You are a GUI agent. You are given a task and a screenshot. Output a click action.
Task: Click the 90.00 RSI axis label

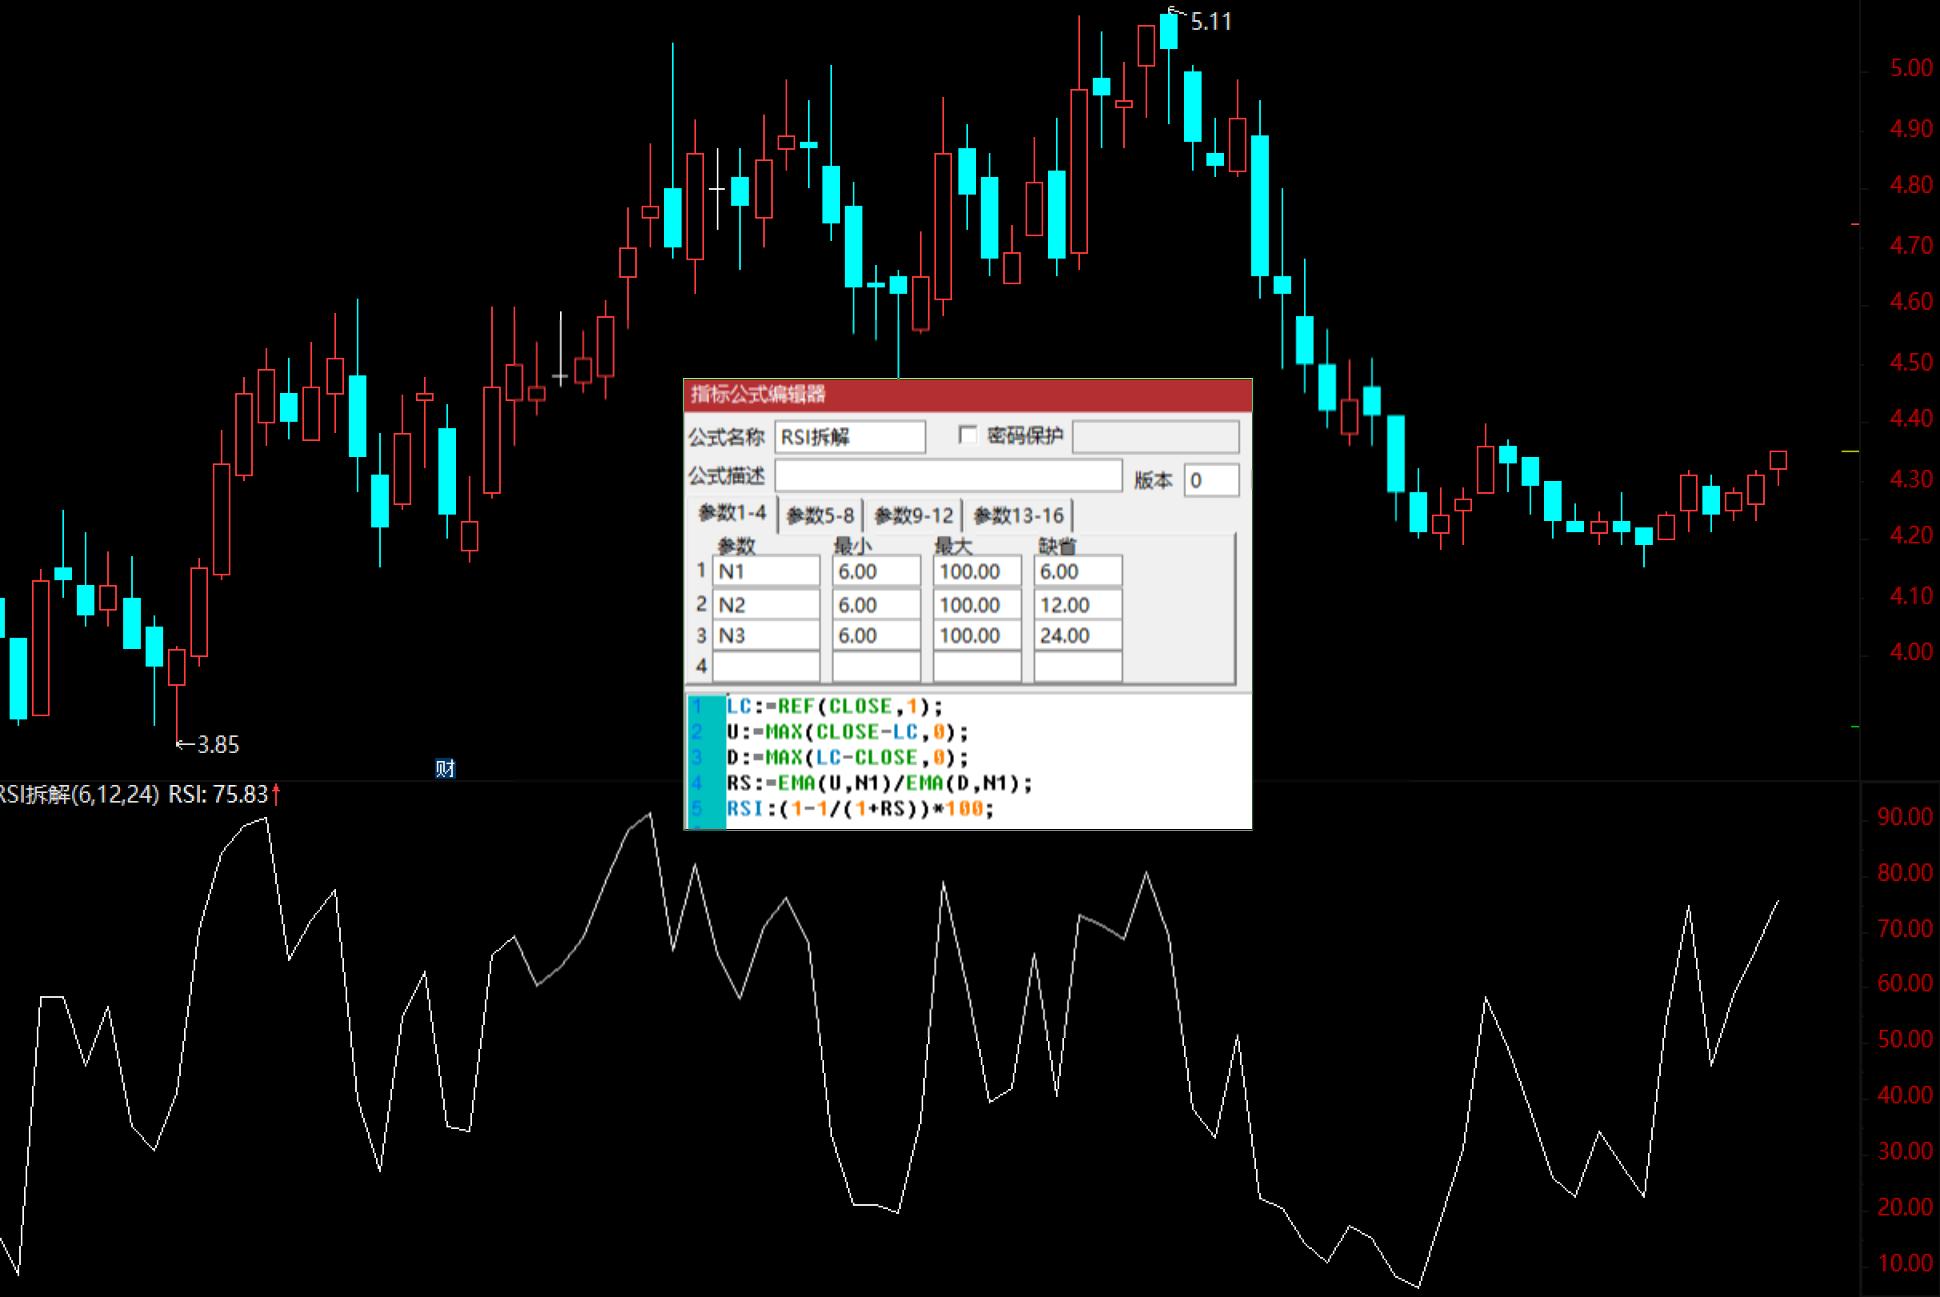[x=1905, y=818]
